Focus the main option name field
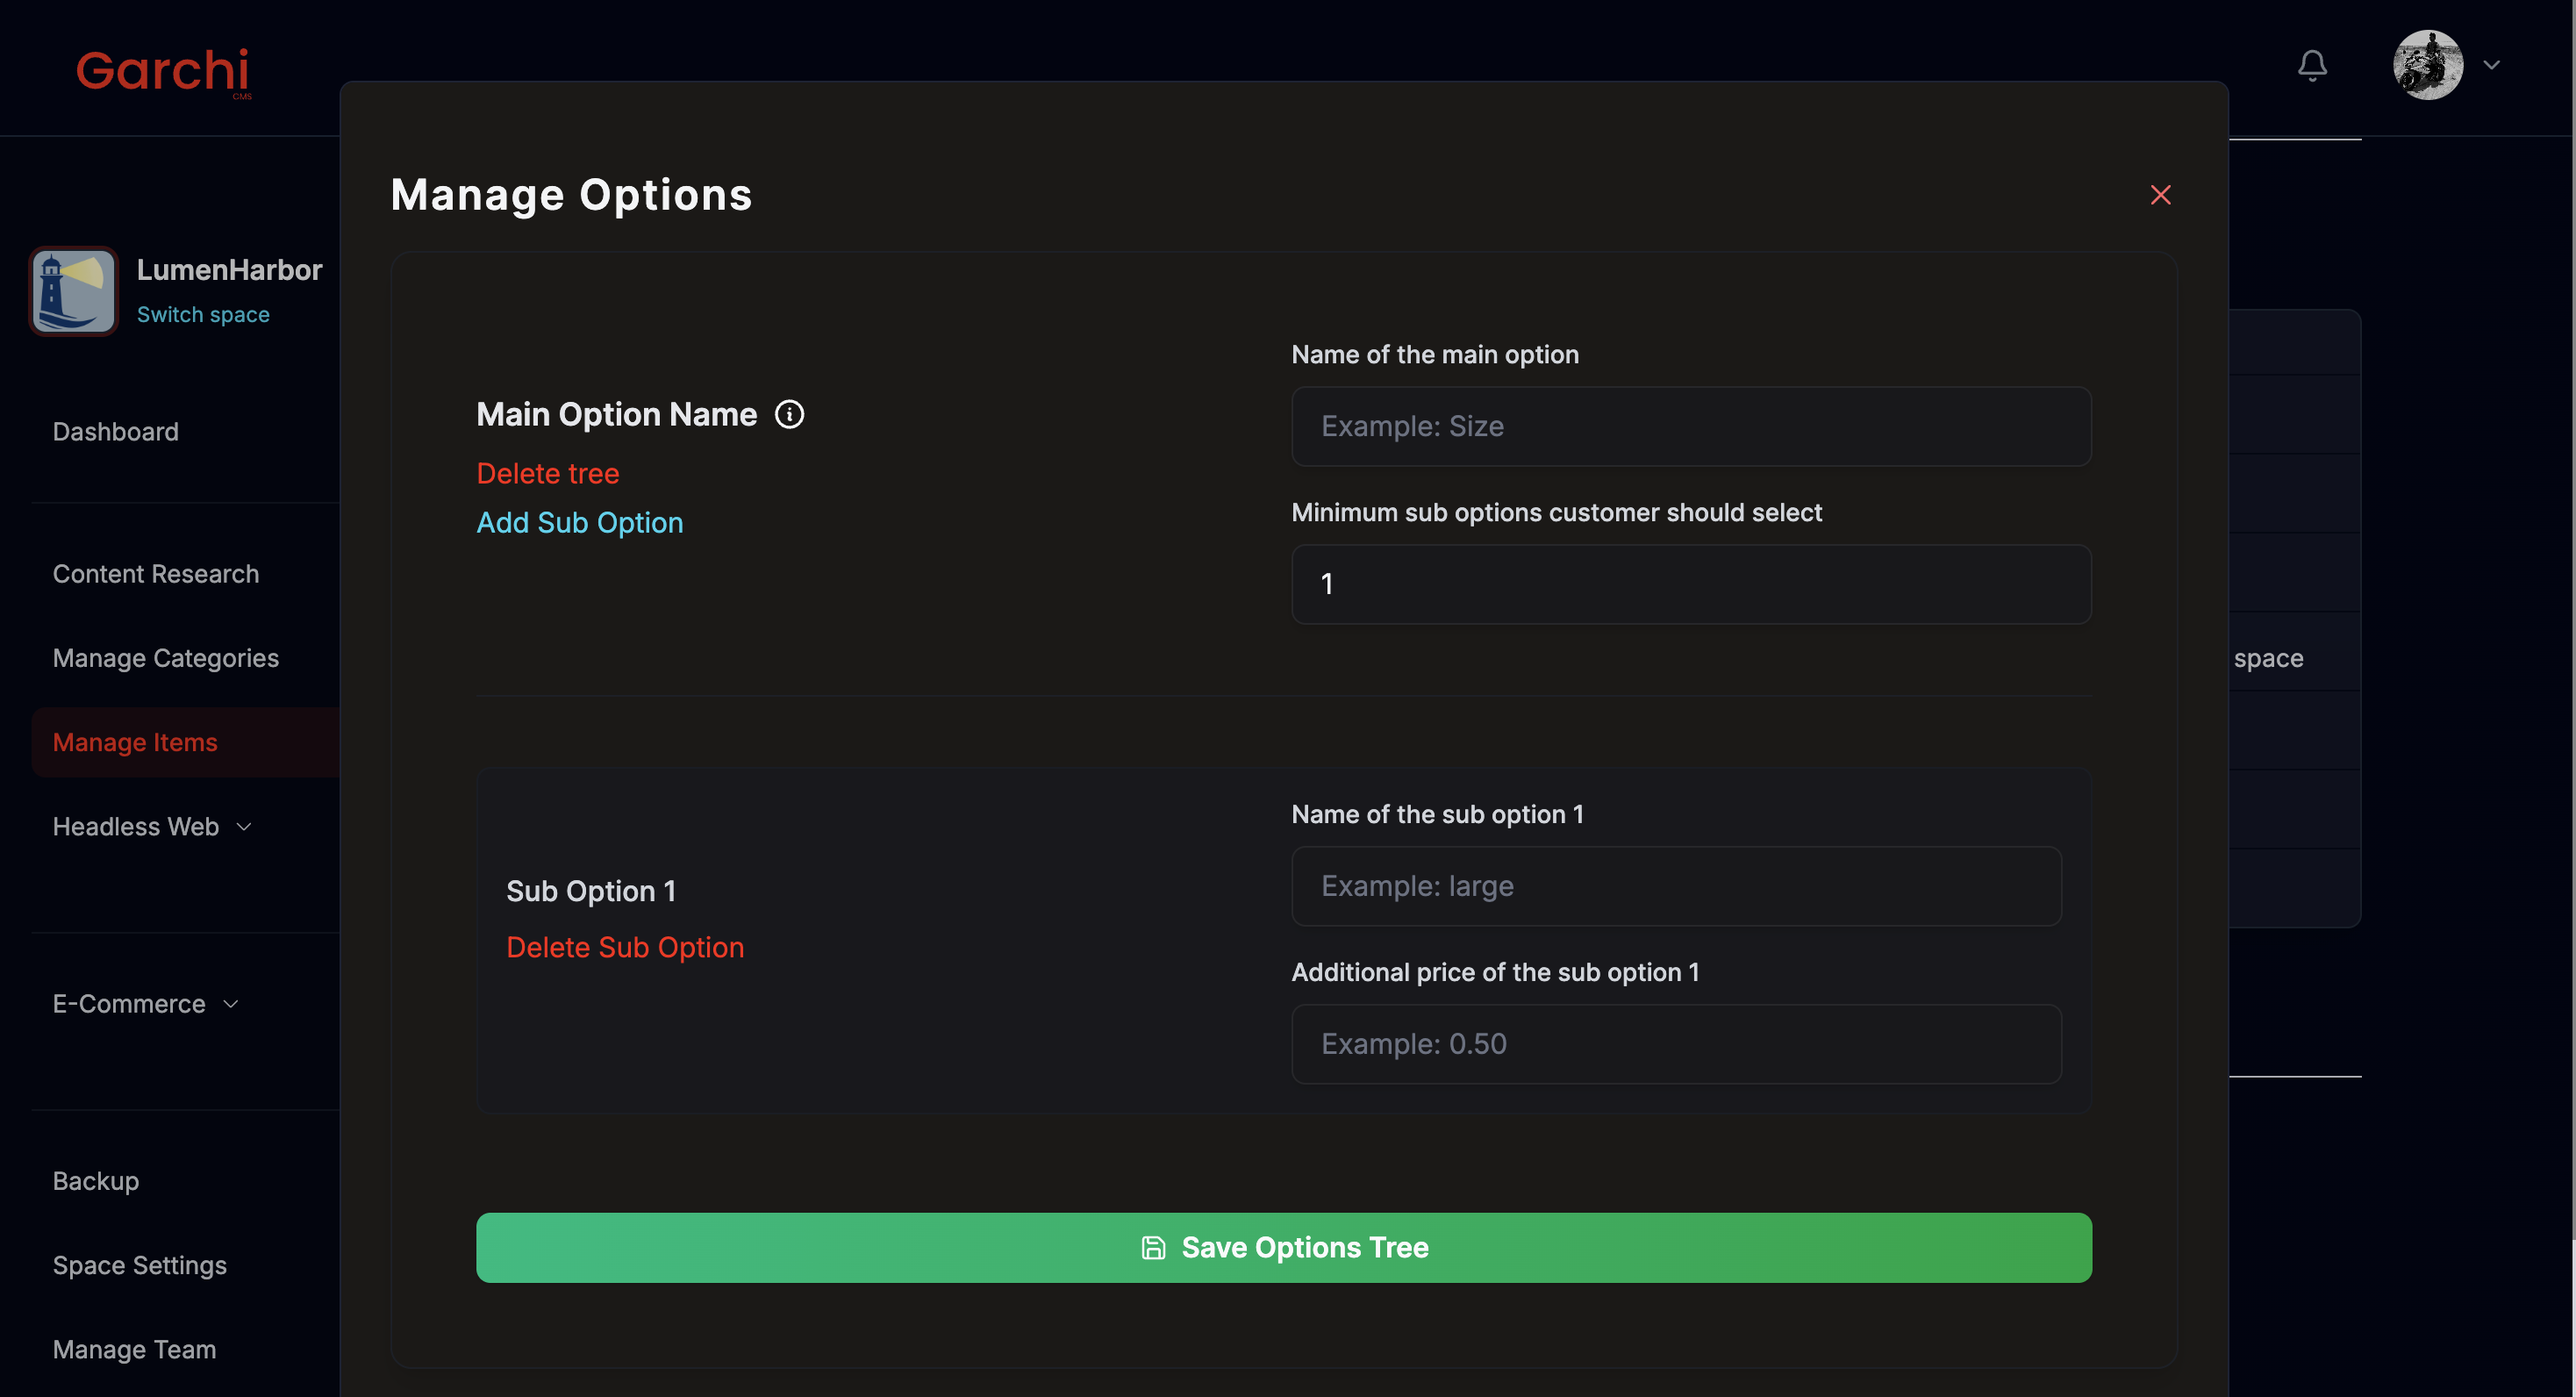 coord(1690,426)
